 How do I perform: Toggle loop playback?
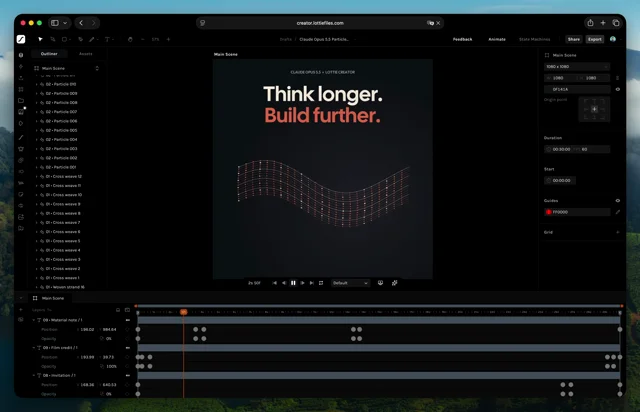pos(321,283)
